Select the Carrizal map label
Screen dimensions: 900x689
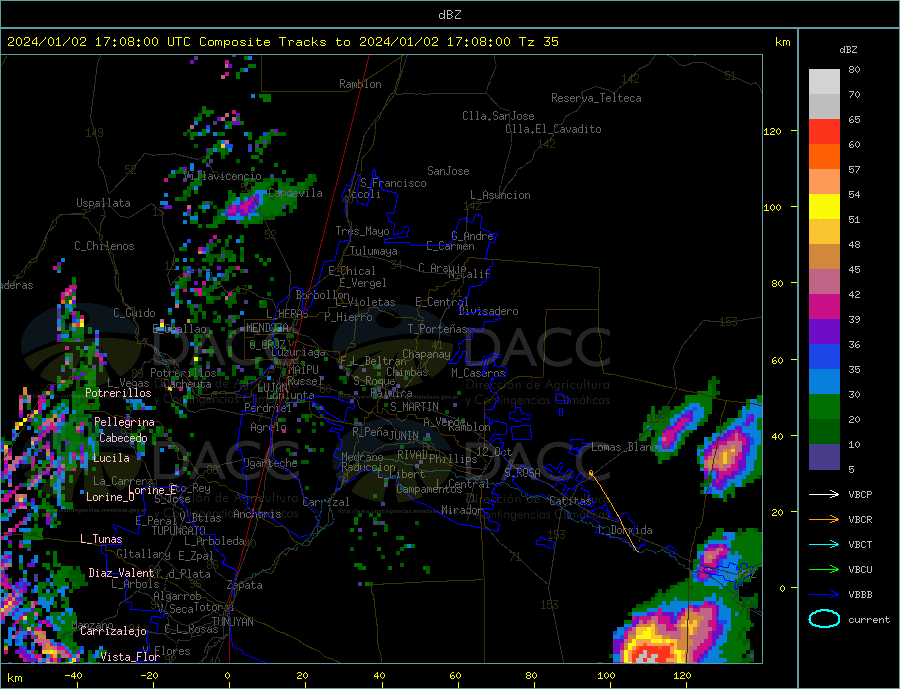(326, 502)
